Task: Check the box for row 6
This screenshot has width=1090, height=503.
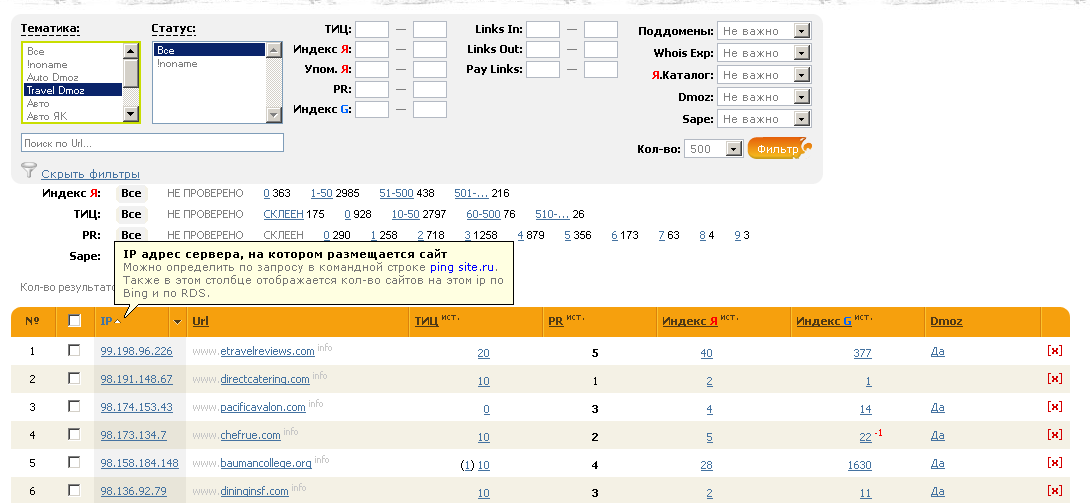Action: point(74,490)
